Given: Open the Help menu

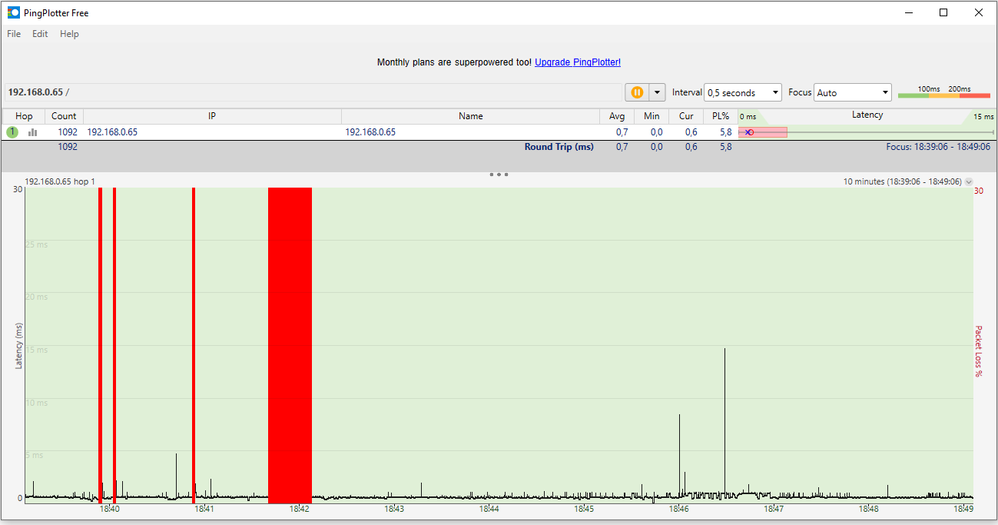Looking at the screenshot, I should [69, 34].
